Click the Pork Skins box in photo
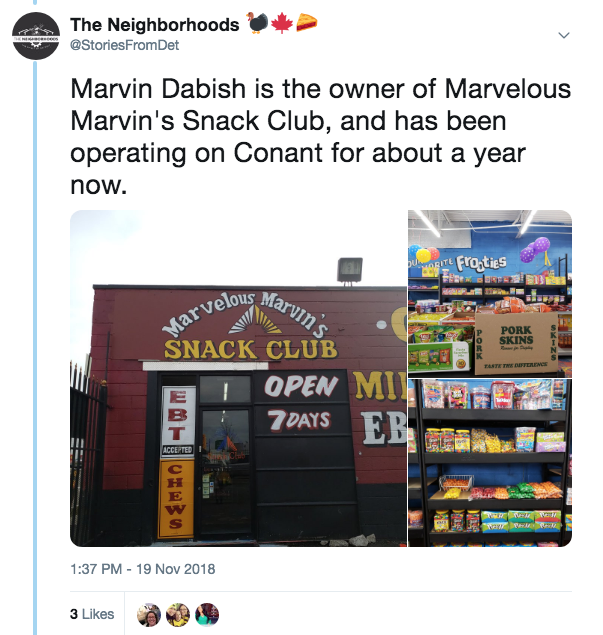 point(516,343)
